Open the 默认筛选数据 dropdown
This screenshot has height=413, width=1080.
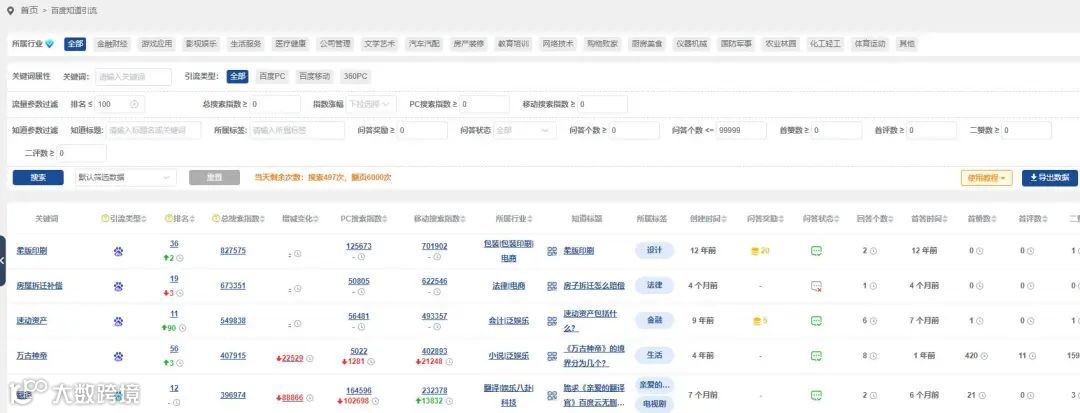(x=125, y=177)
